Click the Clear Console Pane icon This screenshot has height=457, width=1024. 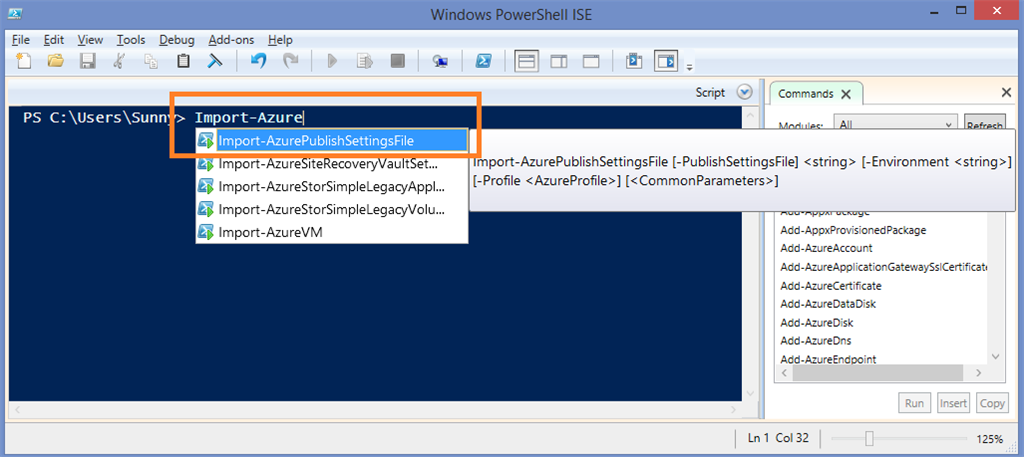click(x=215, y=61)
